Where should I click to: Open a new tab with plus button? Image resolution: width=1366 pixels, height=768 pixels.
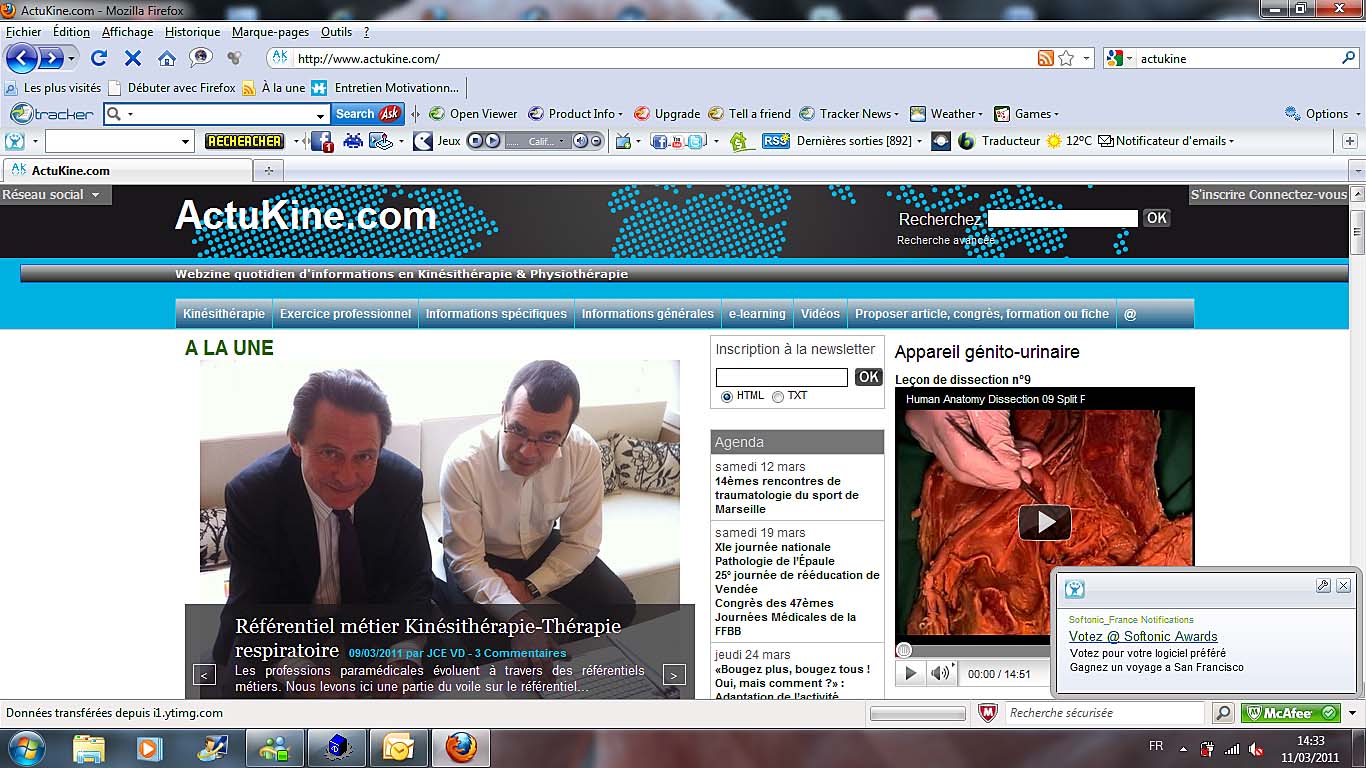click(268, 170)
